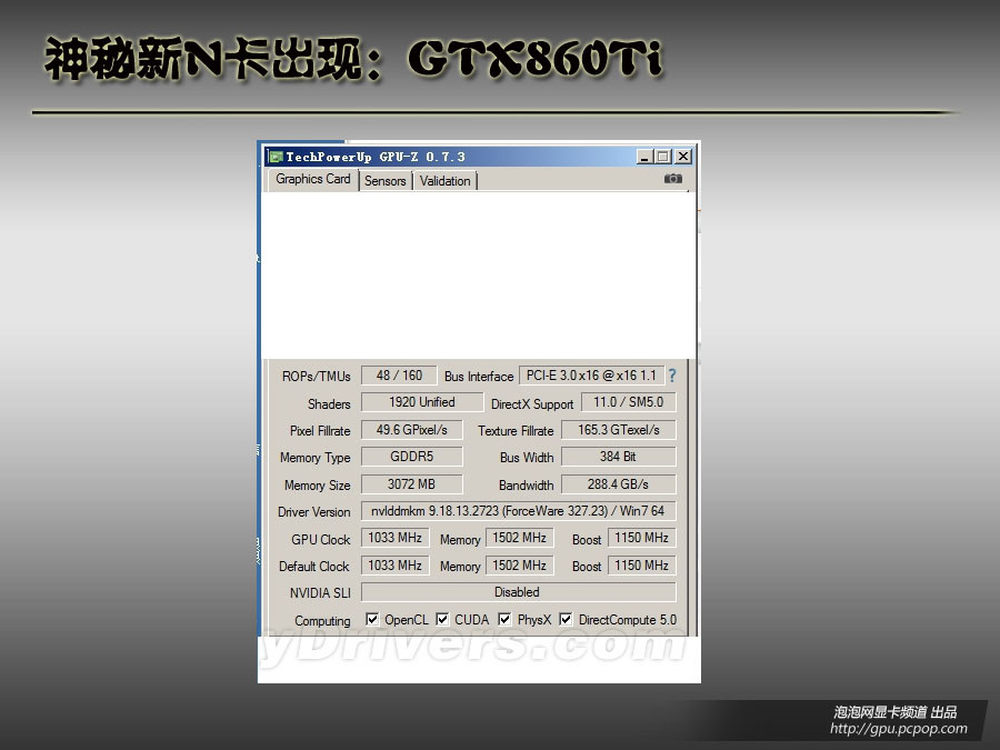The width and height of the screenshot is (1000, 750).
Task: Select the Boost 1150 MHz field in Default Clock row
Action: click(642, 565)
